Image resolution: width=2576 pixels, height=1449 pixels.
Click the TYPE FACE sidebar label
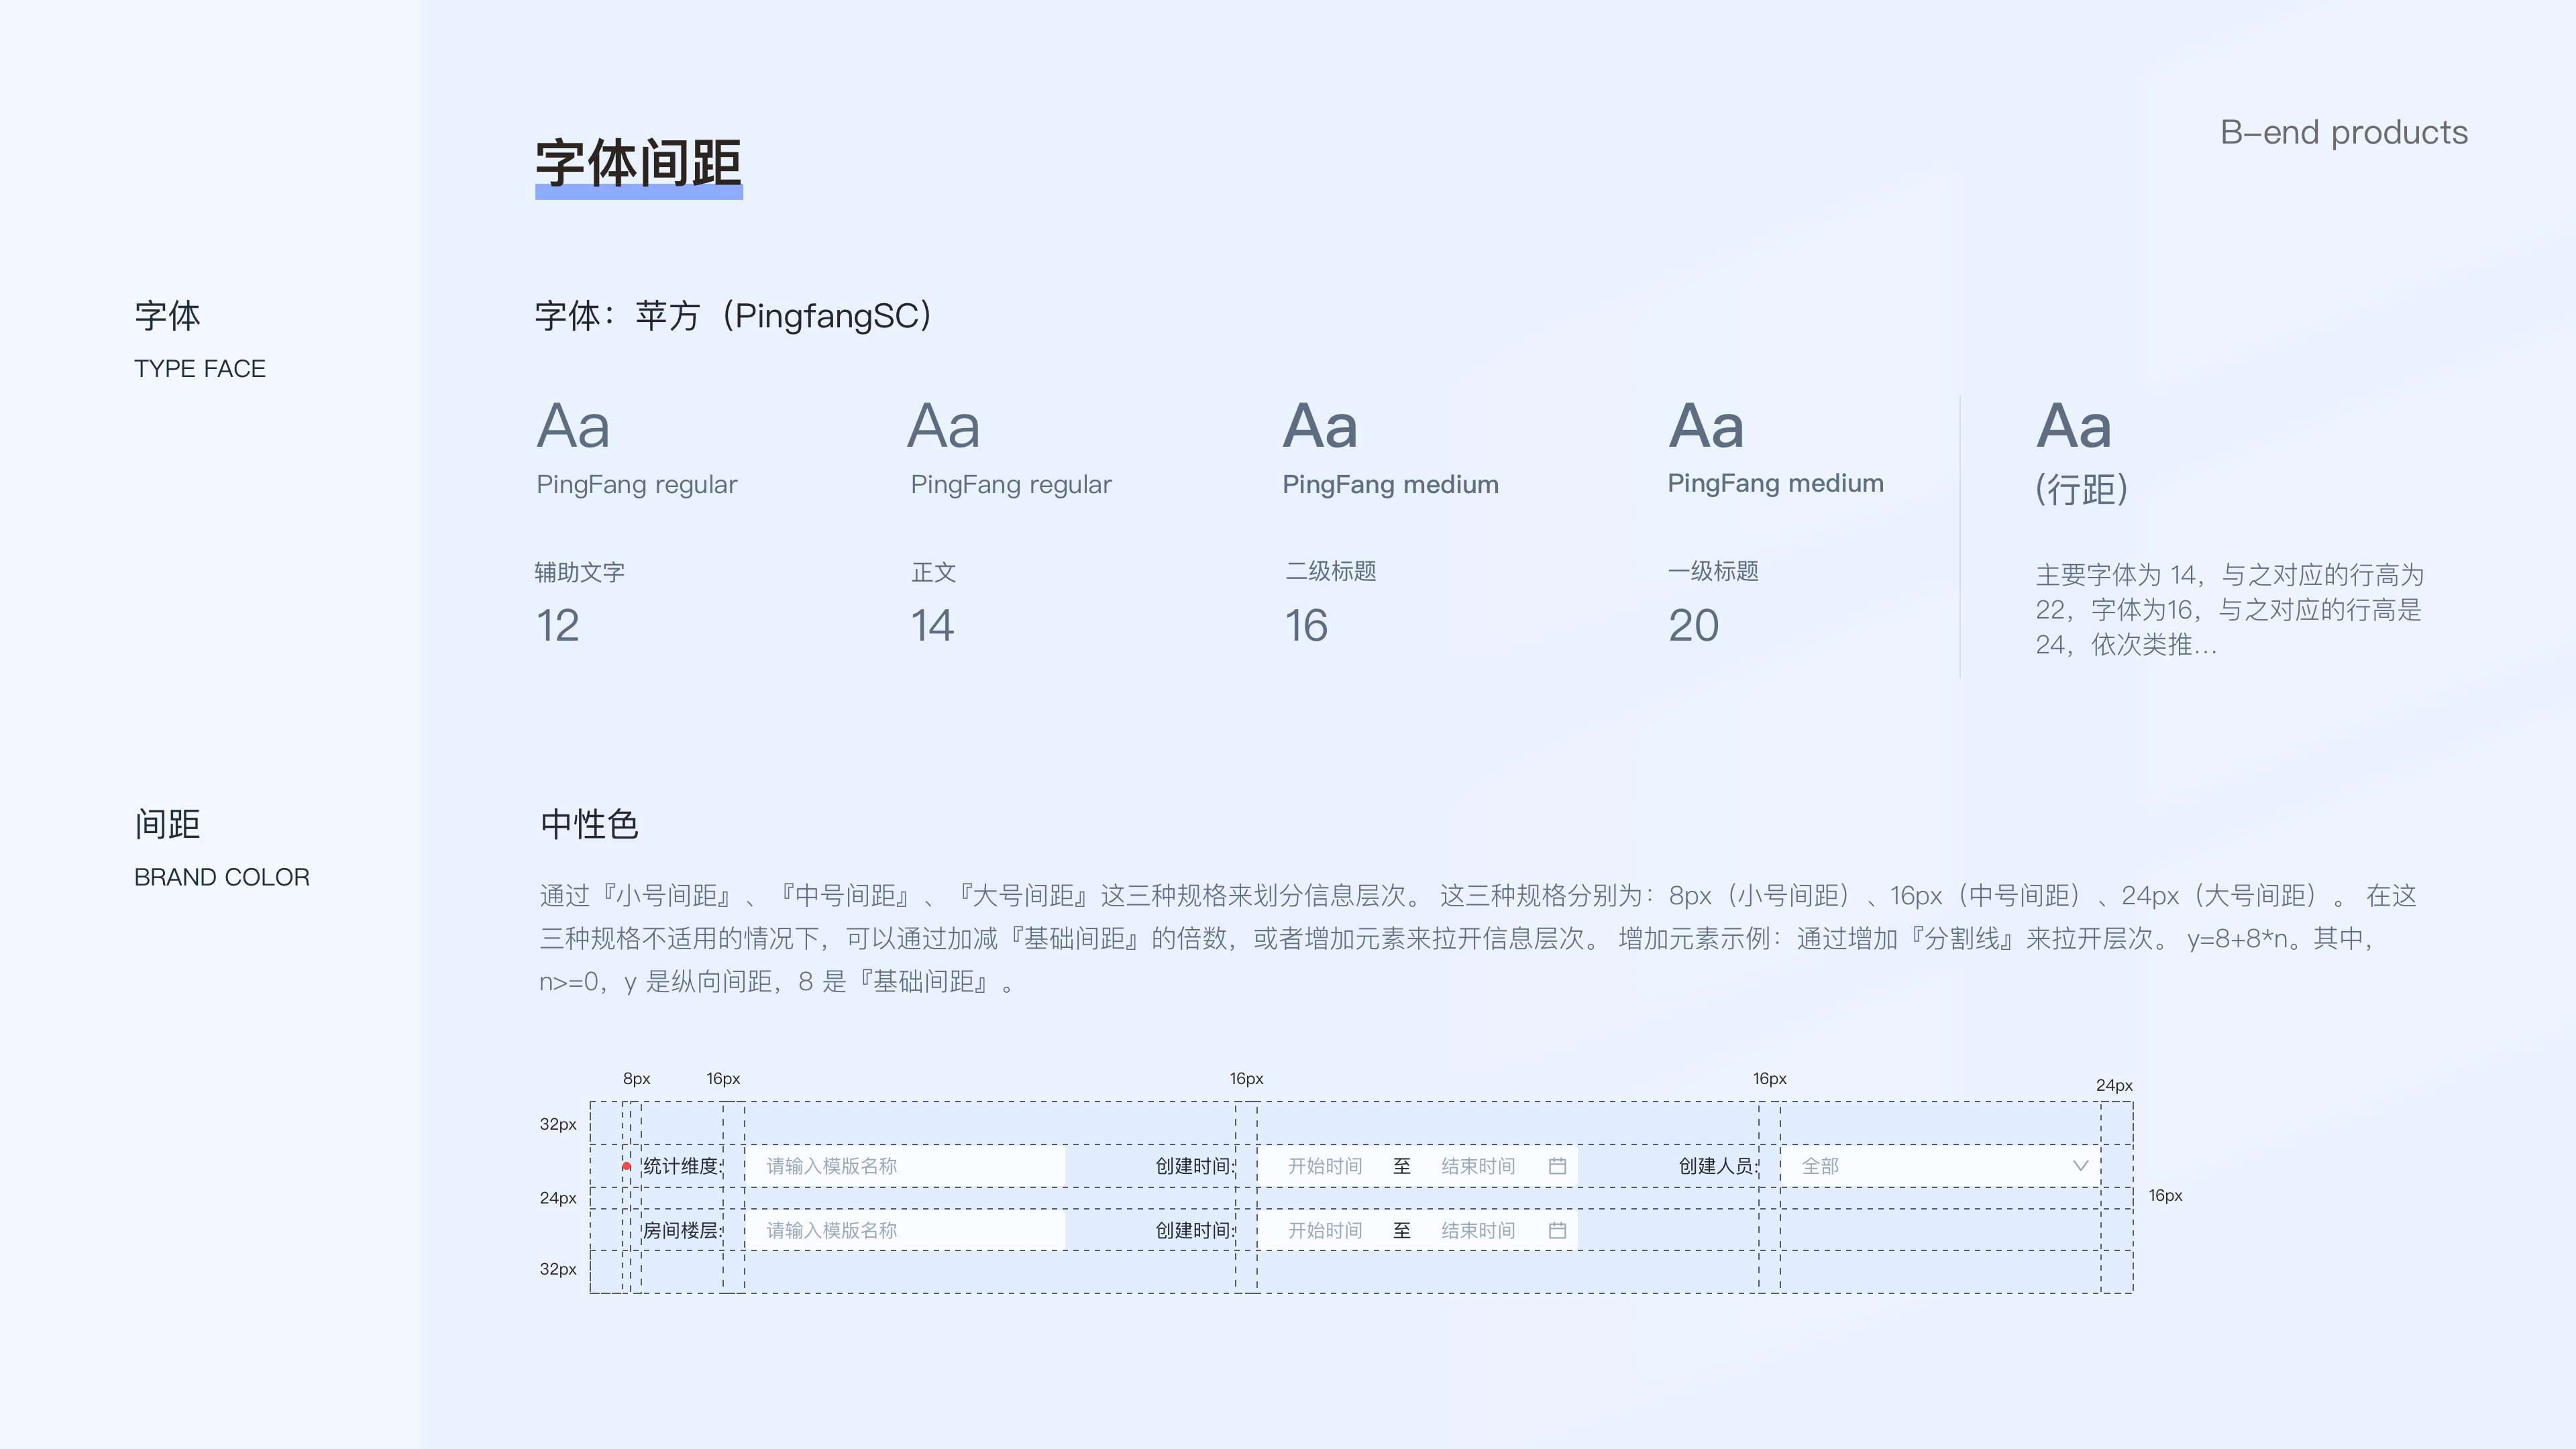point(200,369)
